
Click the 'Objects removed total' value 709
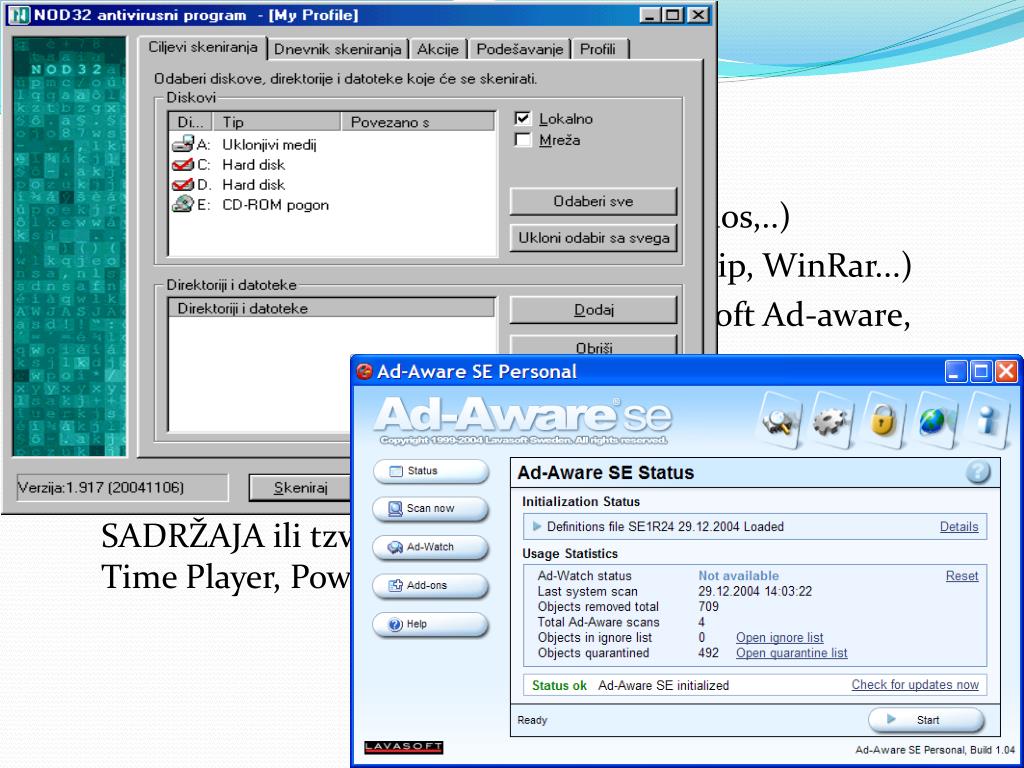tap(709, 607)
